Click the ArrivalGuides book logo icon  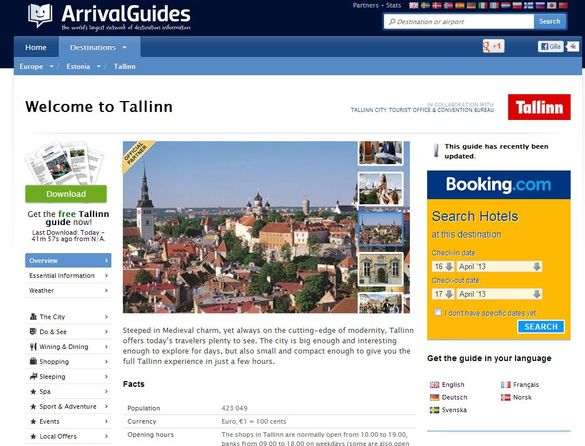coord(40,15)
